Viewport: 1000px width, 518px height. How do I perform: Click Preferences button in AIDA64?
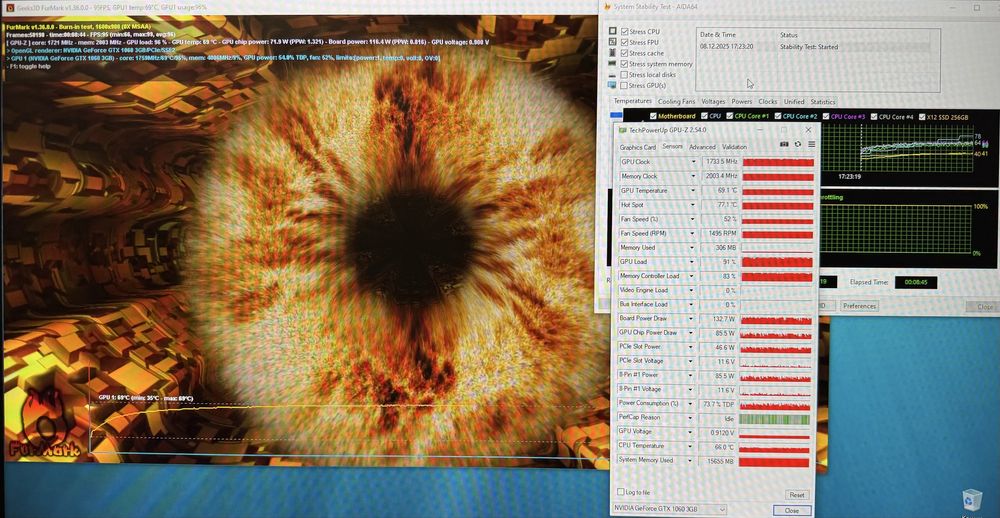pos(859,306)
